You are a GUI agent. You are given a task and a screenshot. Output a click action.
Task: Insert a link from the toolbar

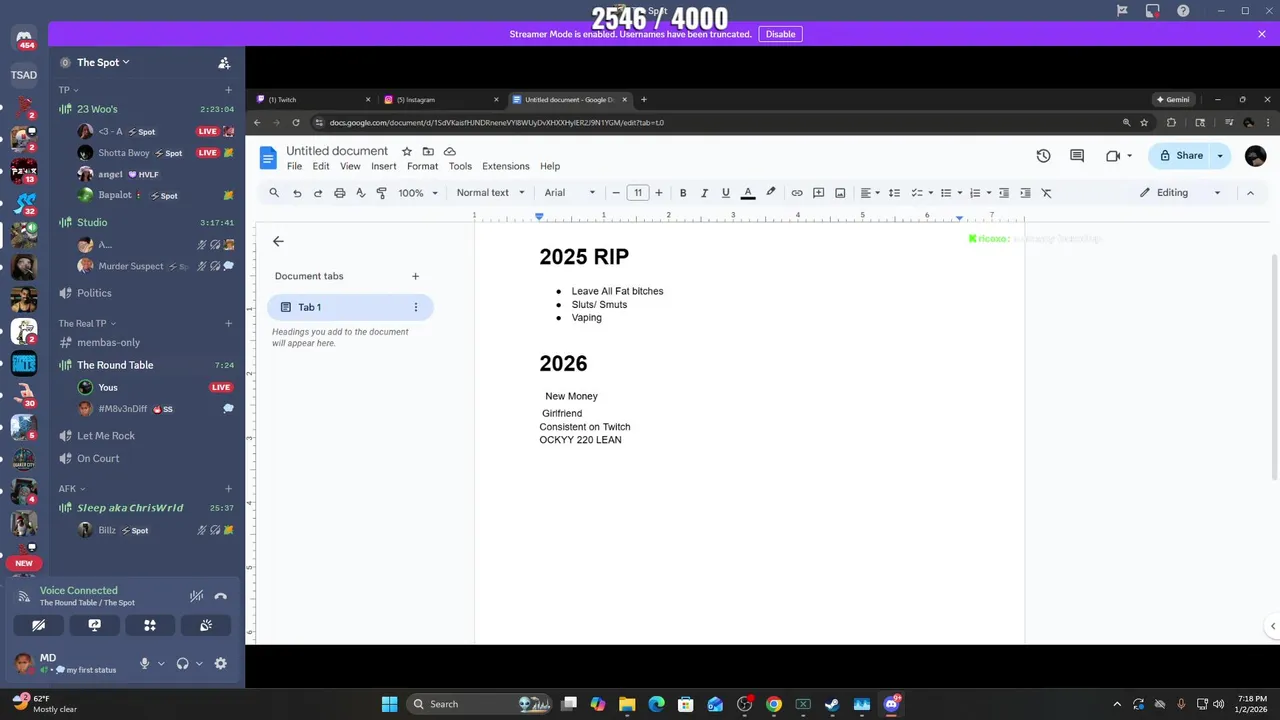point(797,193)
